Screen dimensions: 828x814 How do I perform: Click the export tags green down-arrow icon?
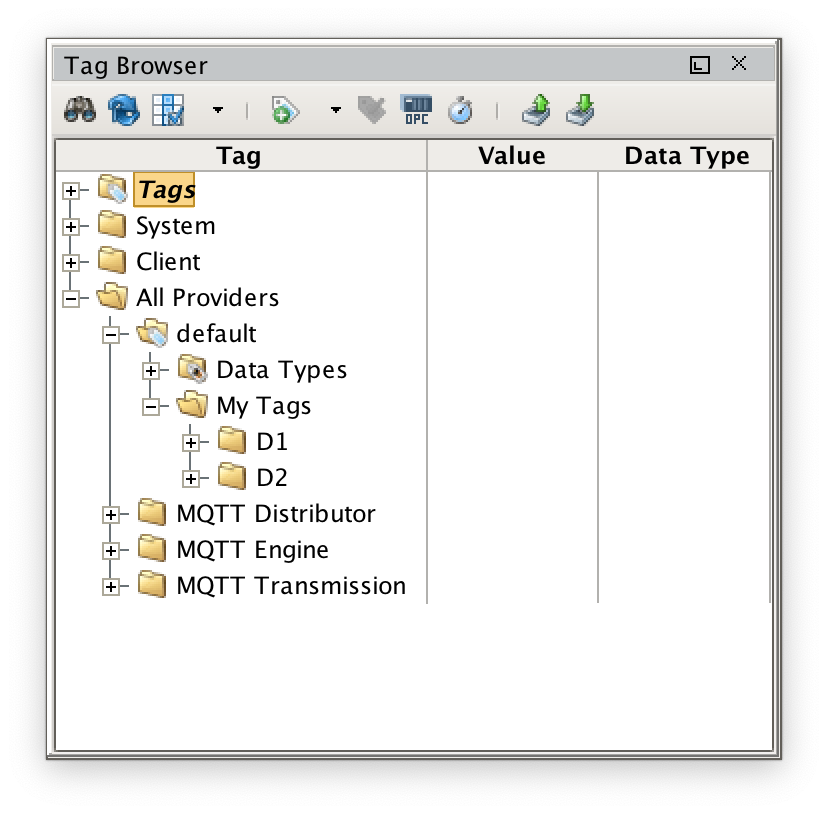pyautogui.click(x=580, y=110)
